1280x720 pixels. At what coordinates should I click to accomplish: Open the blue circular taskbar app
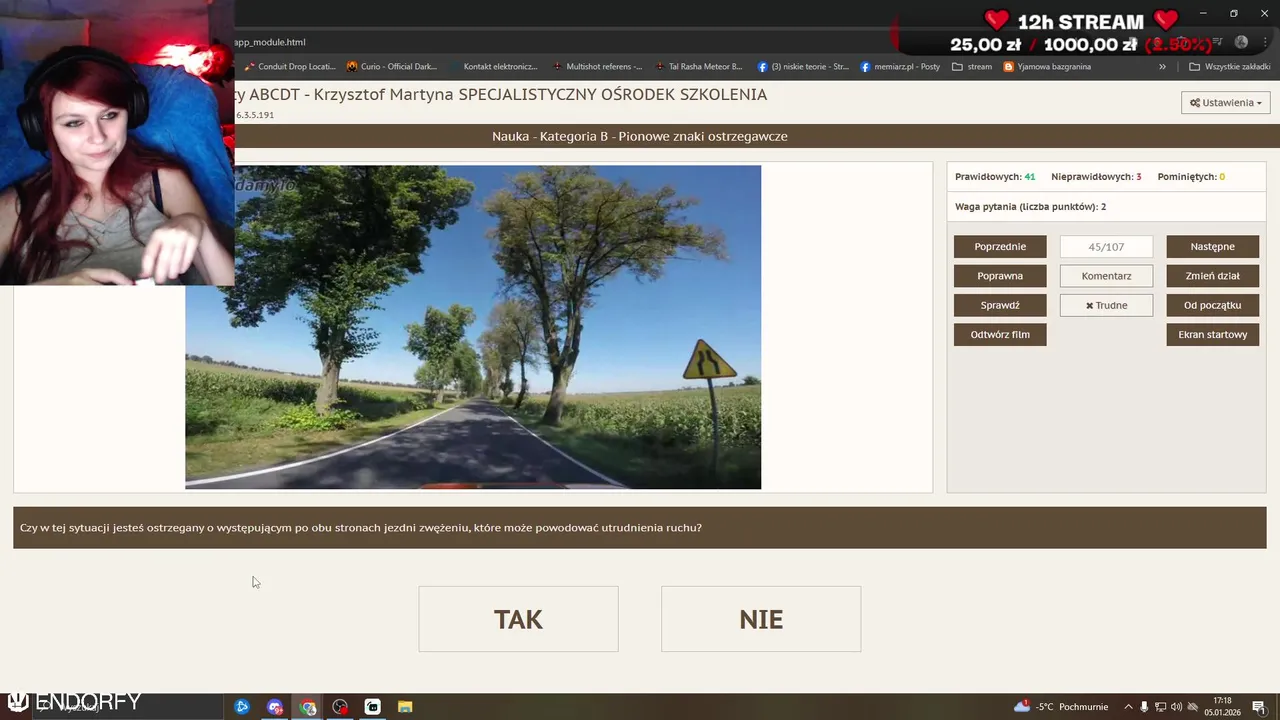pos(242,707)
